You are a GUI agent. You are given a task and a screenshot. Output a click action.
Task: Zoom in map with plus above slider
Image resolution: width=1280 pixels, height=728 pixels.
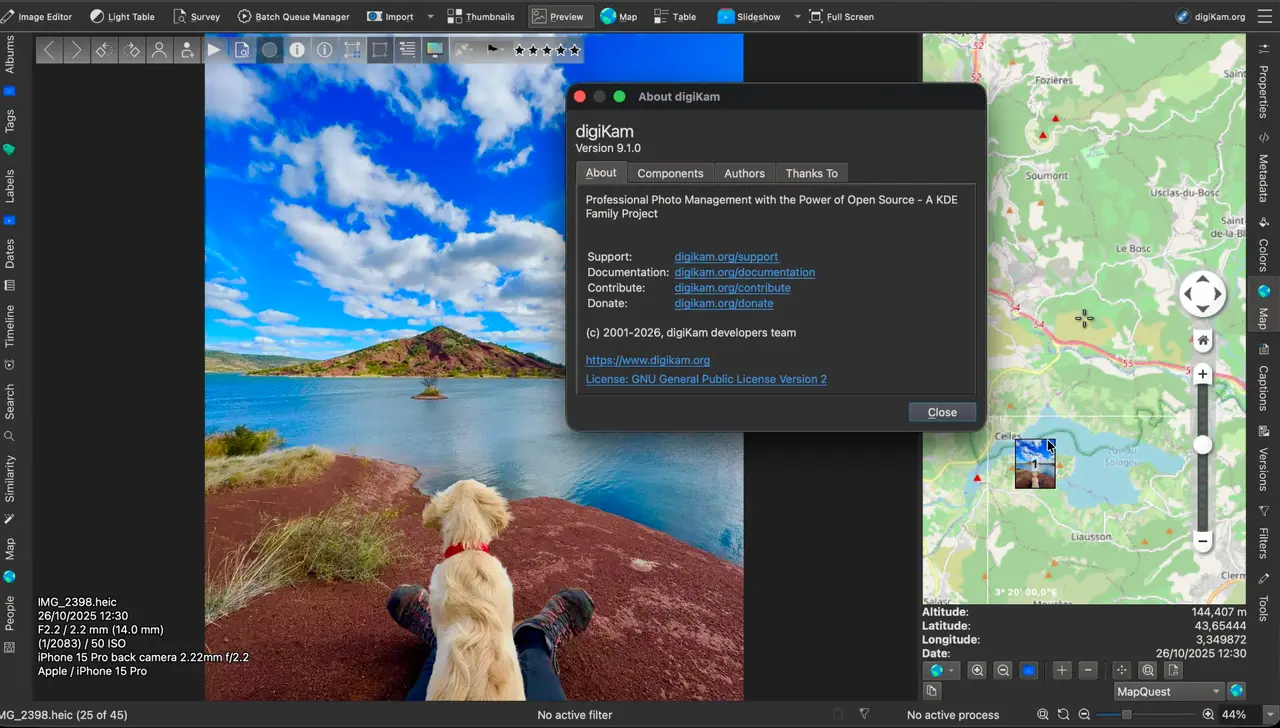pos(1203,374)
